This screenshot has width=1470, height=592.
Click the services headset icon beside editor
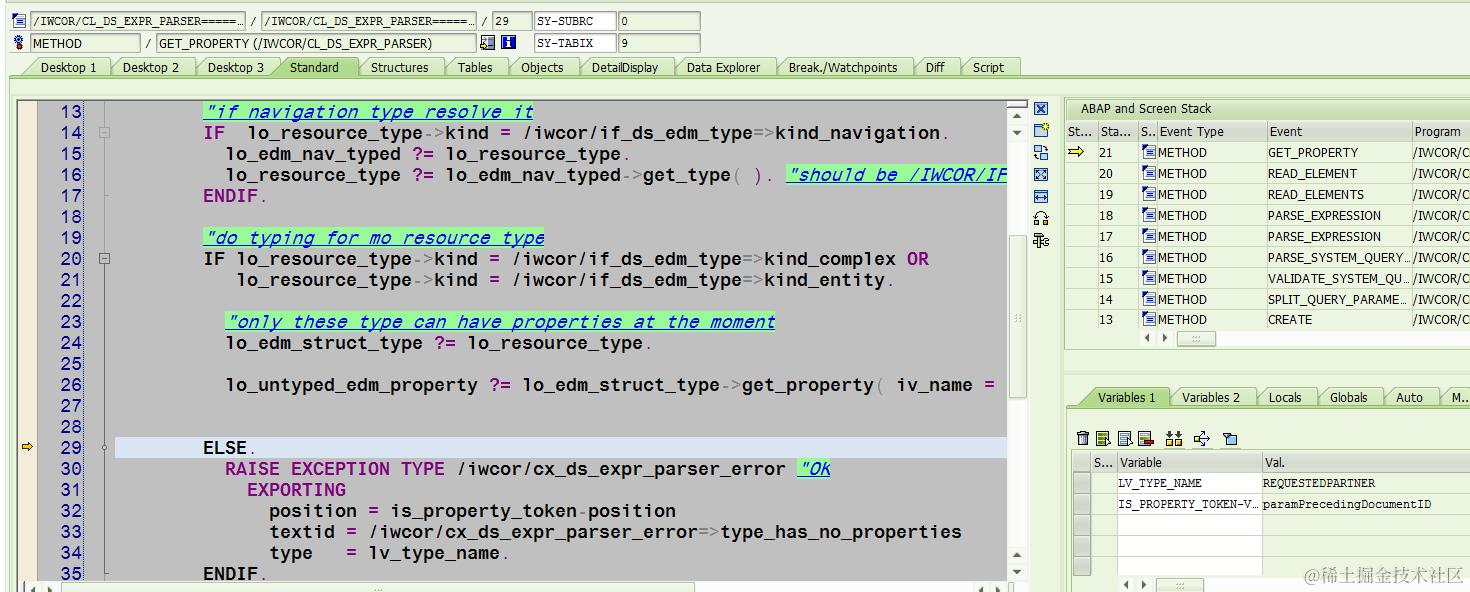1041,219
